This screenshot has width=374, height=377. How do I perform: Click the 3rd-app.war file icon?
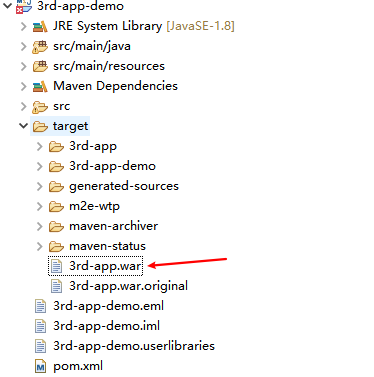[56, 266]
